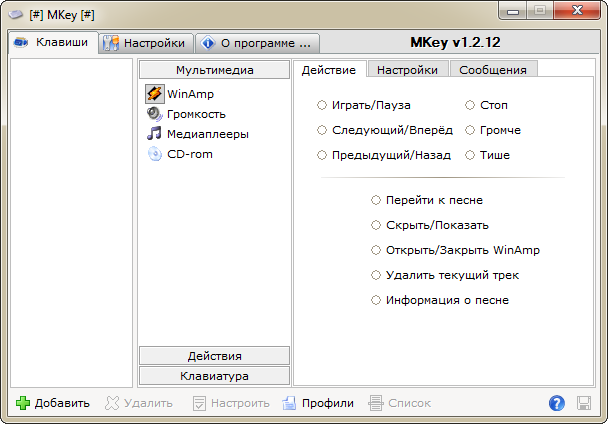608x424 pixels.
Task: Click the Клавиши tab keyboard icon
Action: [x=21, y=42]
